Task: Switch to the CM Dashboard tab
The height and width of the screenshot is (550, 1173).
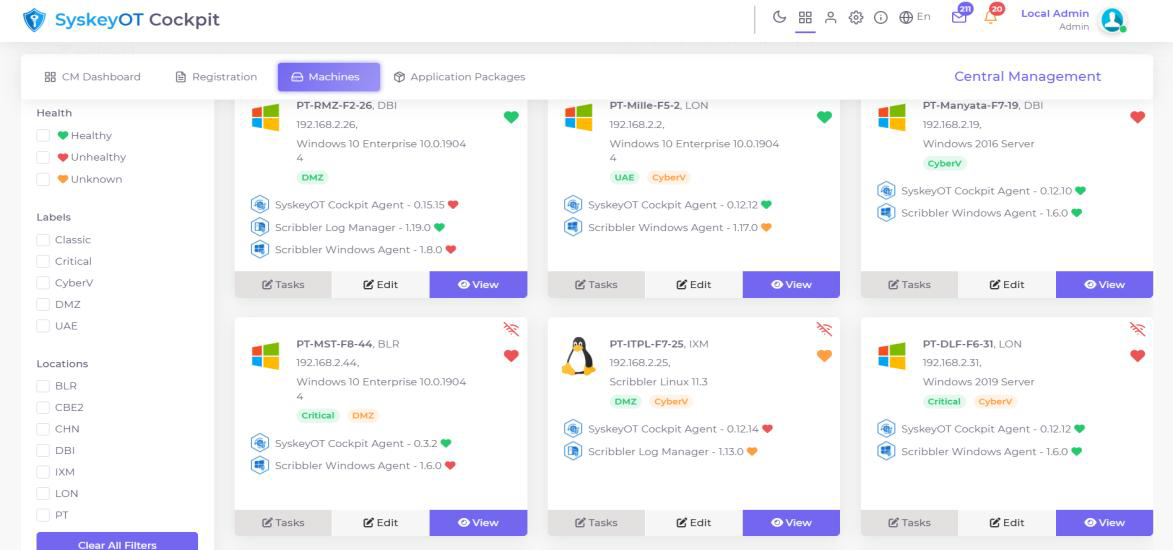Action: (x=92, y=77)
